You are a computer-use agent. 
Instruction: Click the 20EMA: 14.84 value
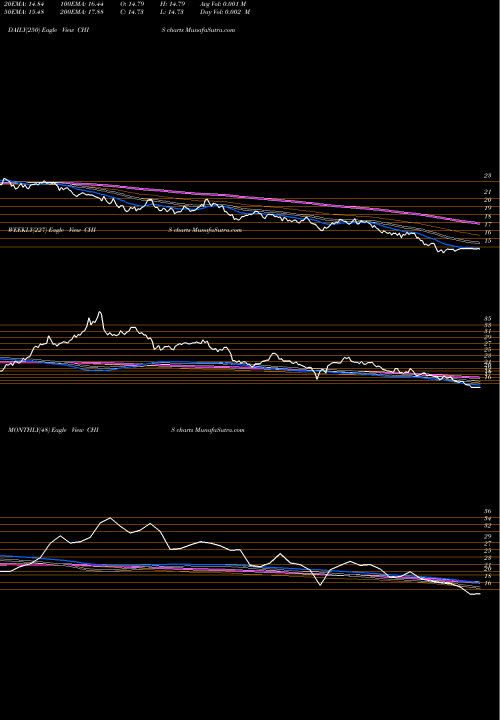[22, 4]
